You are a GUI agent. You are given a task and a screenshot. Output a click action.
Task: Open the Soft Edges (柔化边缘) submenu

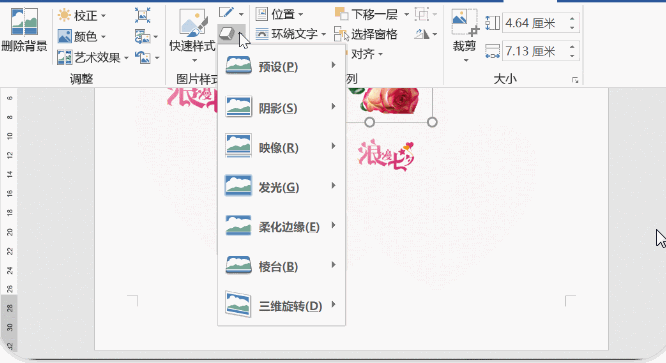[281, 226]
